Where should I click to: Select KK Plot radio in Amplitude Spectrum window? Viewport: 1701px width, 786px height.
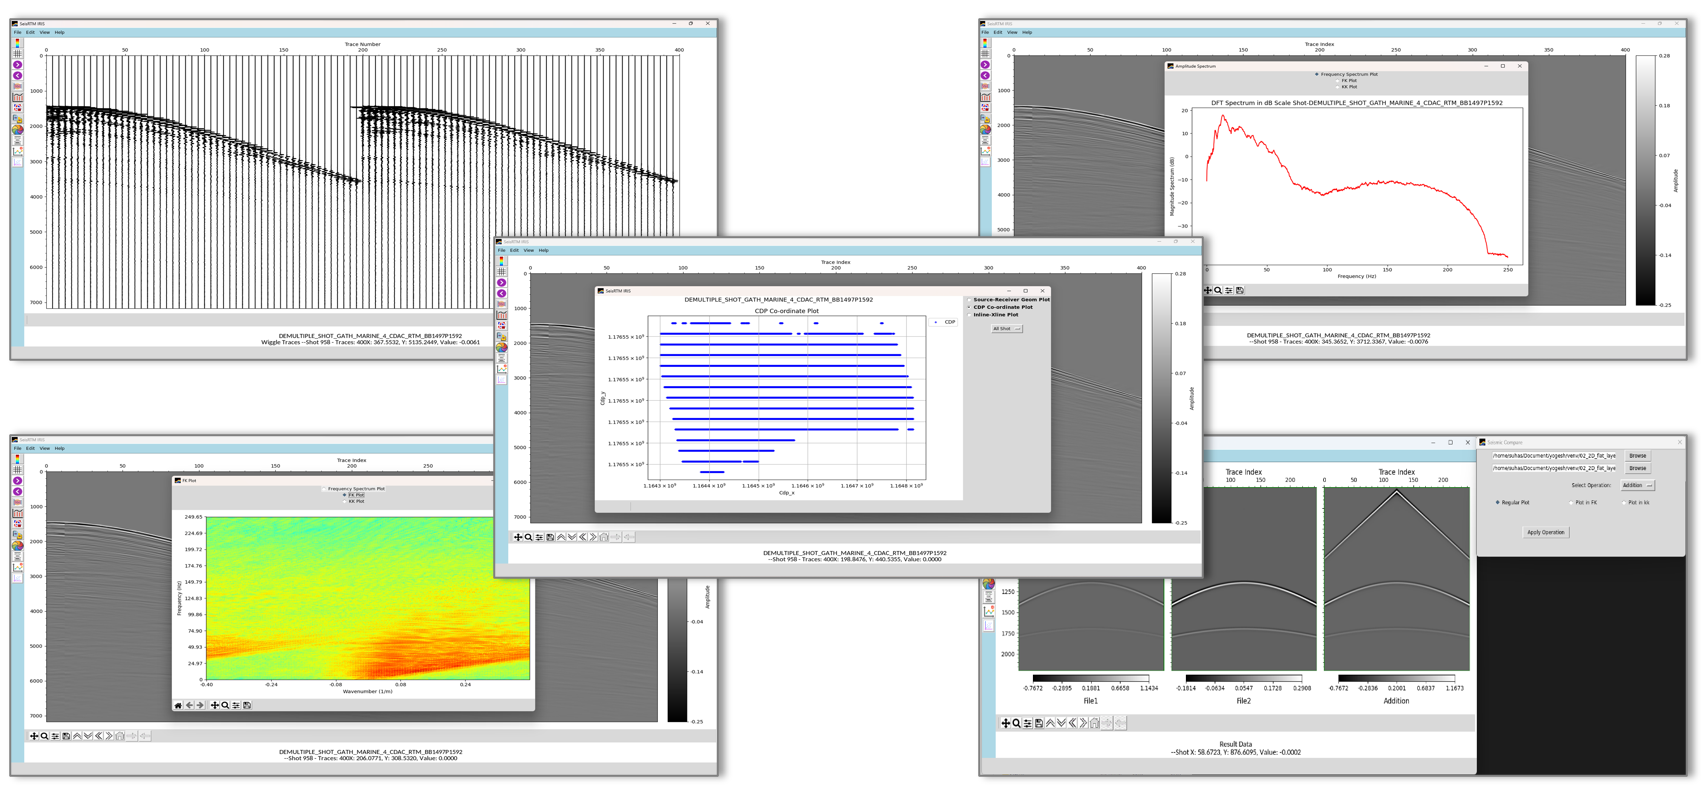(x=1346, y=87)
